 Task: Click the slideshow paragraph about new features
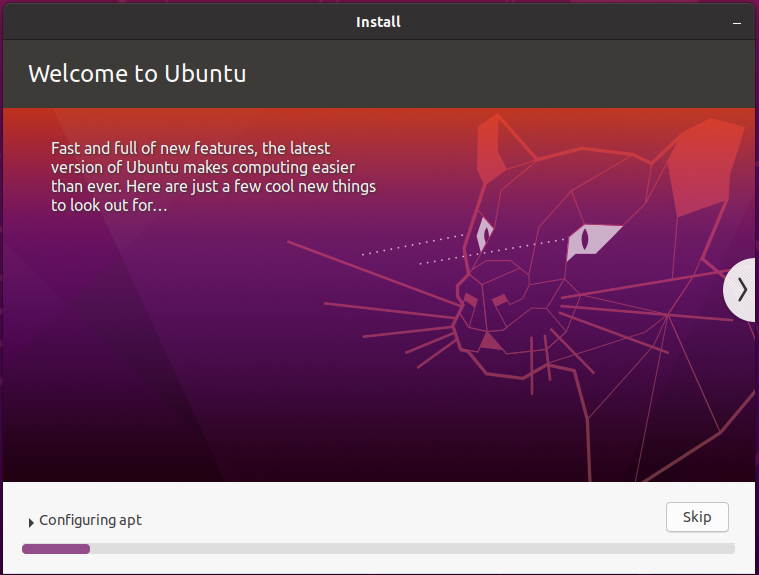pos(213,177)
